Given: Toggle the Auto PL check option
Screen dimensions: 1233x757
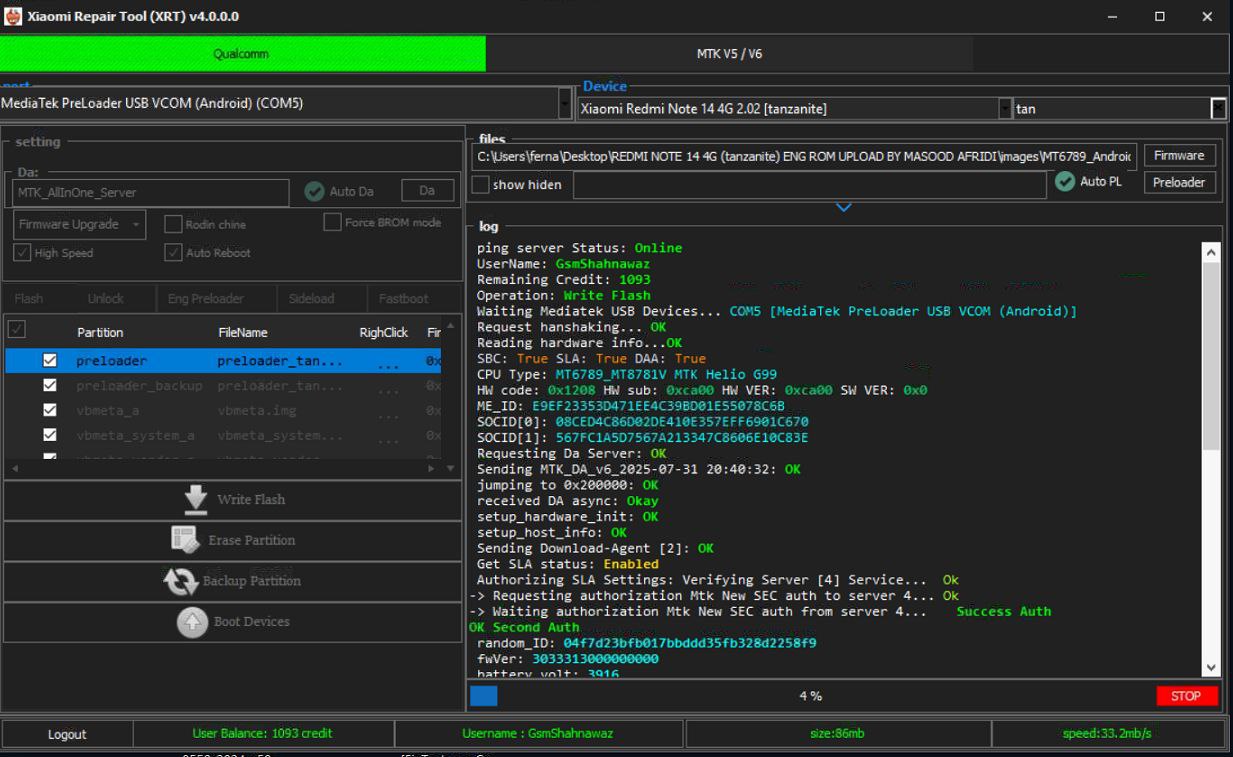Looking at the screenshot, I should click(1065, 181).
